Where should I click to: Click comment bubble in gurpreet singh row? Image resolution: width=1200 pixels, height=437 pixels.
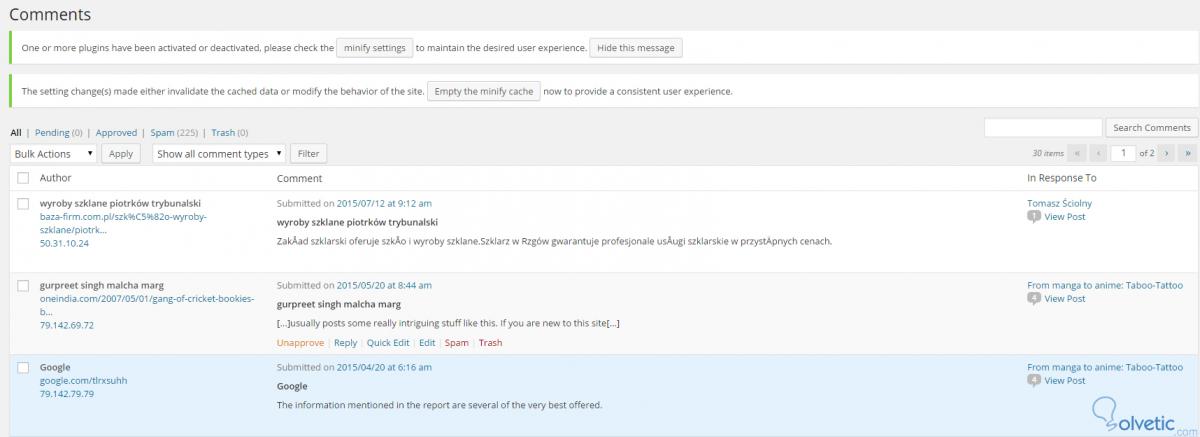[x=1034, y=299]
